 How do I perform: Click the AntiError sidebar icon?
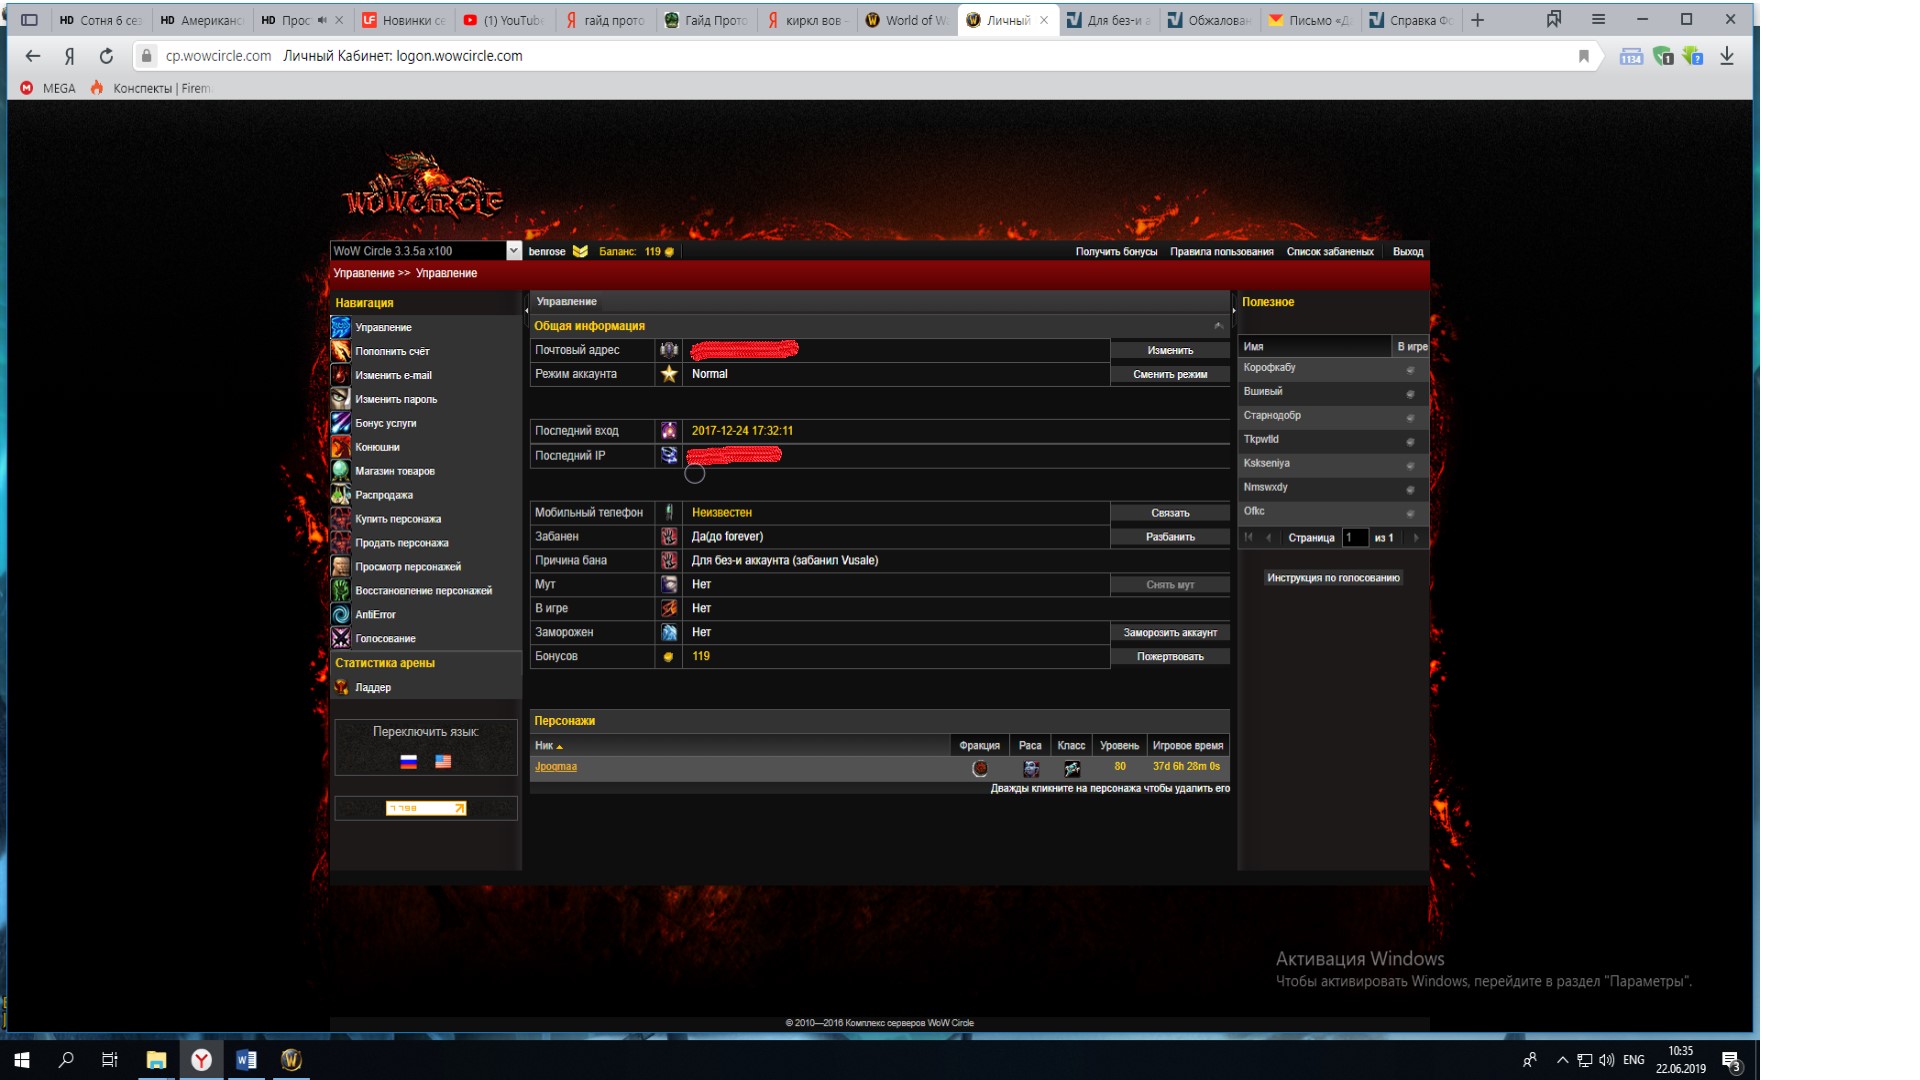(341, 614)
